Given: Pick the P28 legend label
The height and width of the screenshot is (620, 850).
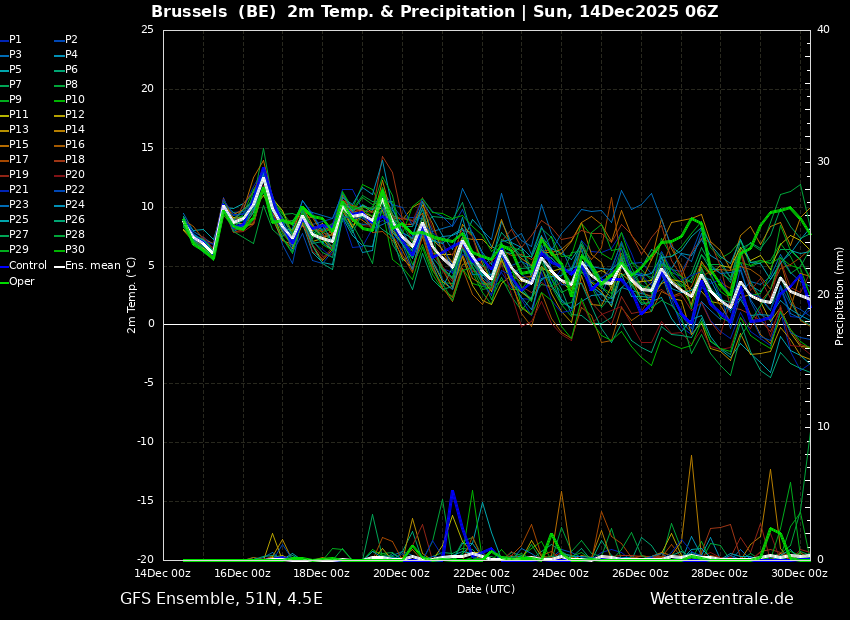Looking at the screenshot, I should click(75, 235).
